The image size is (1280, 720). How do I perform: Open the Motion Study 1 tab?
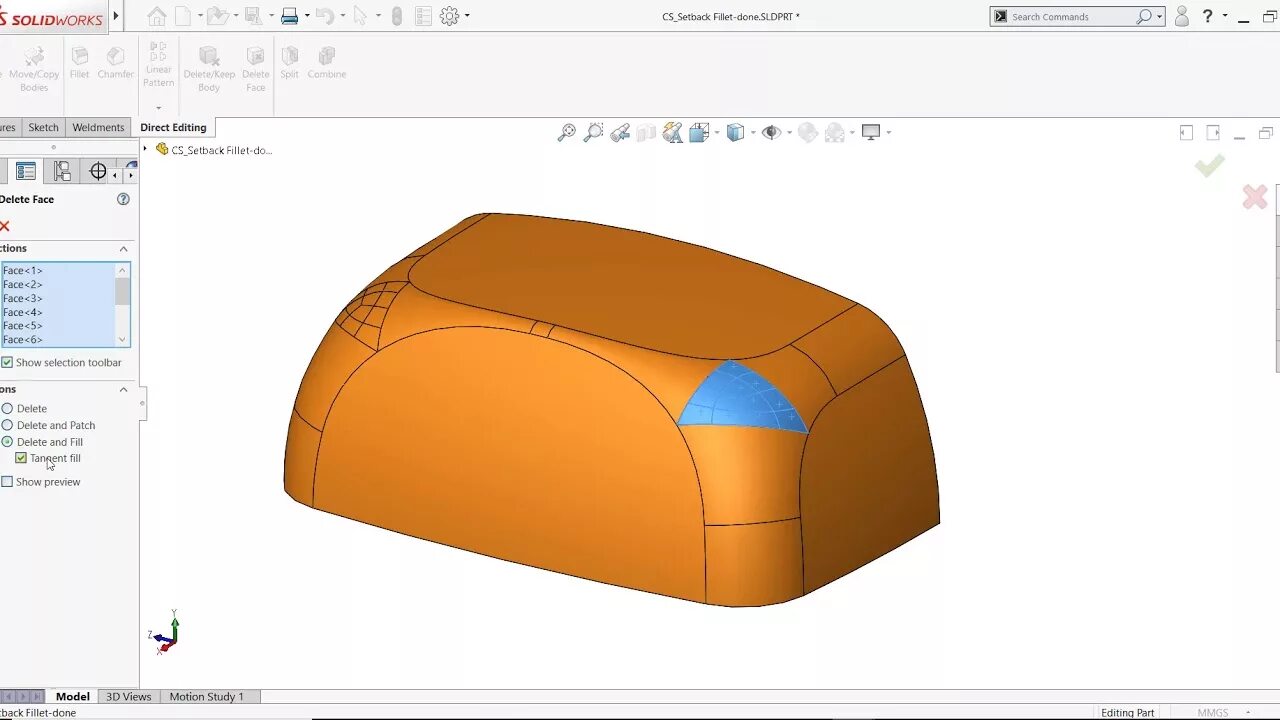tap(208, 696)
